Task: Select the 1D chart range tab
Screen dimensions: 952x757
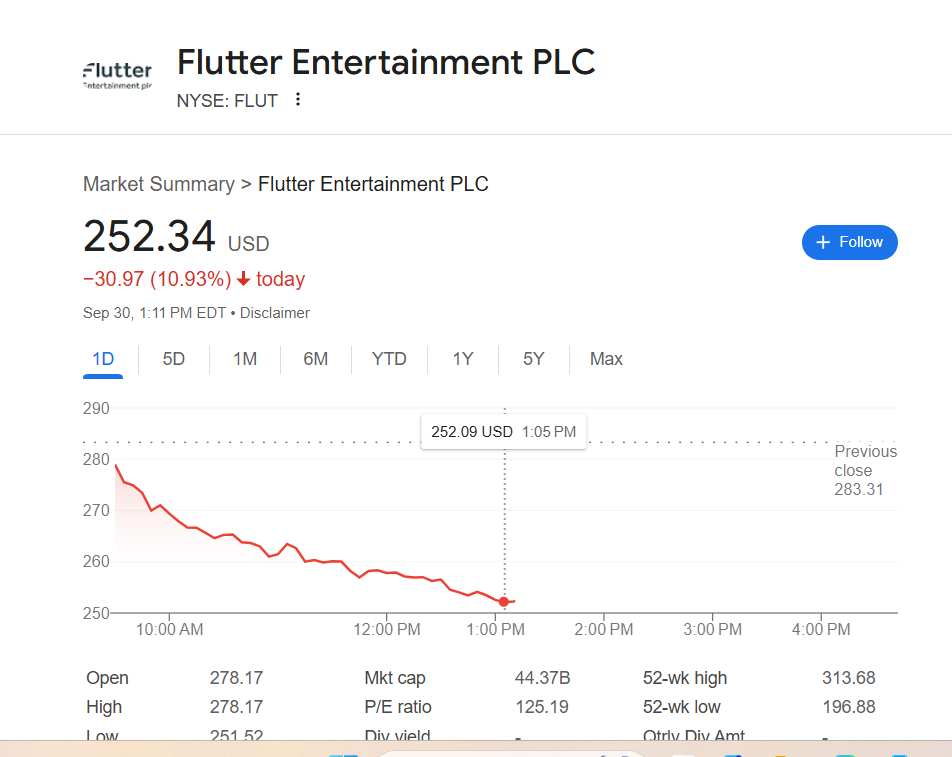Action: pos(103,359)
